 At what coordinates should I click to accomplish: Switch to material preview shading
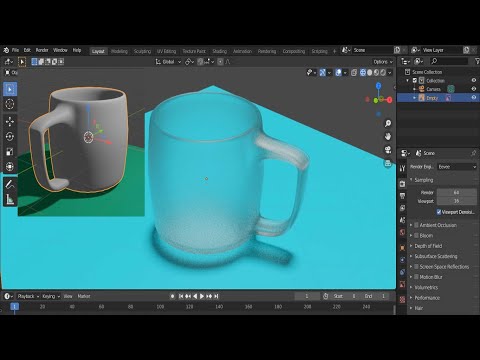pyautogui.click(x=376, y=72)
